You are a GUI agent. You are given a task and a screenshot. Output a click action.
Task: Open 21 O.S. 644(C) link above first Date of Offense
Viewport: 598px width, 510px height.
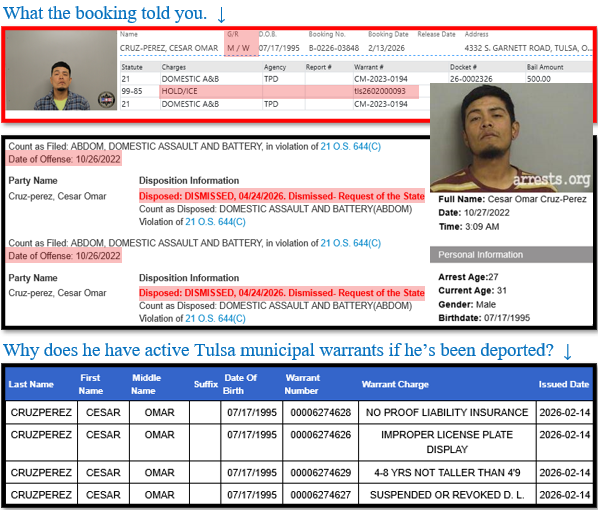click(350, 146)
